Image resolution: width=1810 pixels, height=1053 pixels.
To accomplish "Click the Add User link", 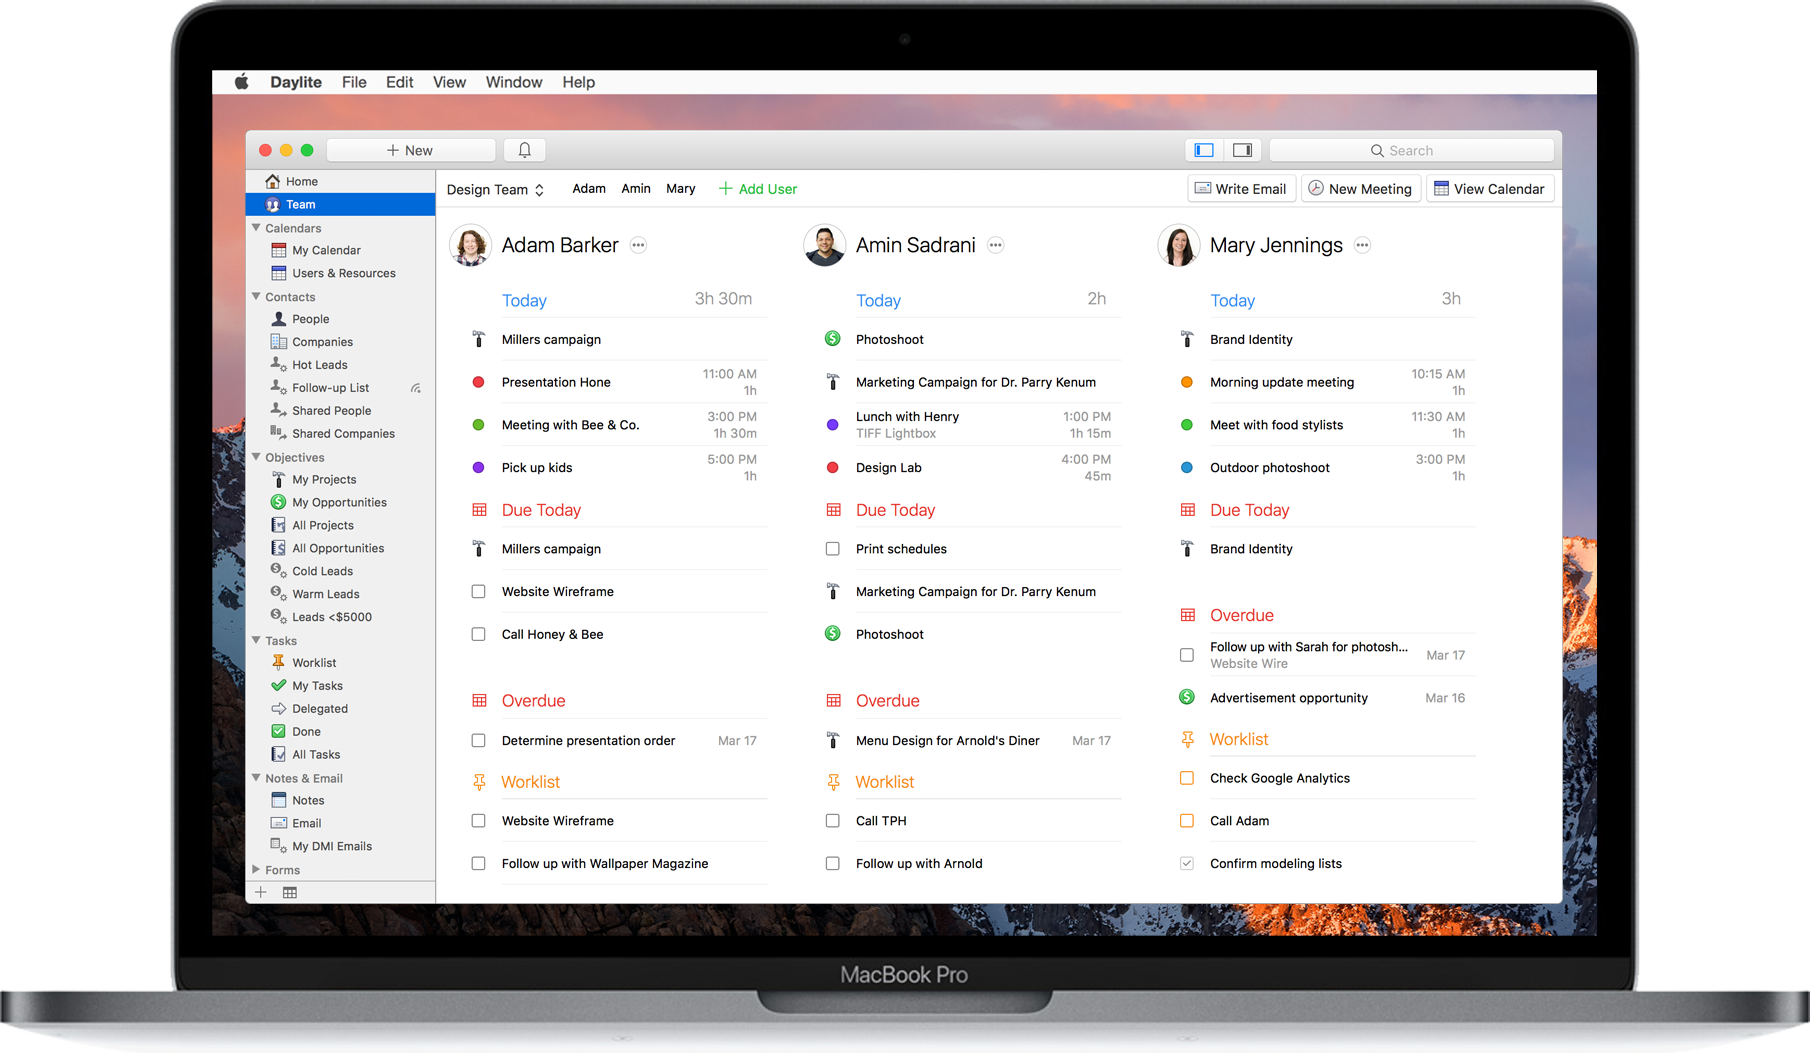I will pos(758,189).
